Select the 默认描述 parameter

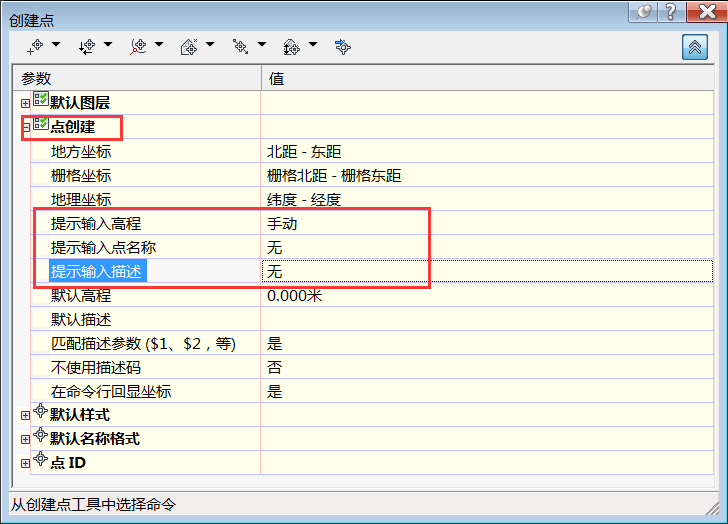click(x=81, y=319)
